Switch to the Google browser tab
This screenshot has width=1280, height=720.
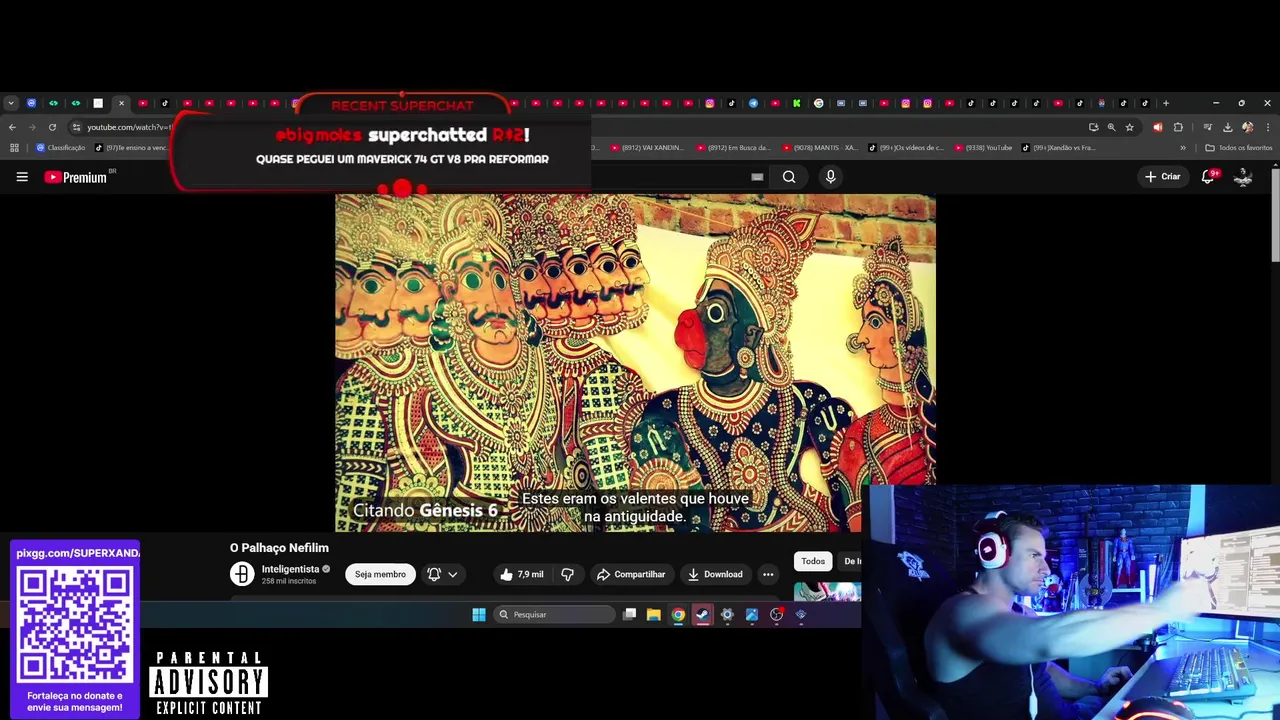click(x=818, y=103)
